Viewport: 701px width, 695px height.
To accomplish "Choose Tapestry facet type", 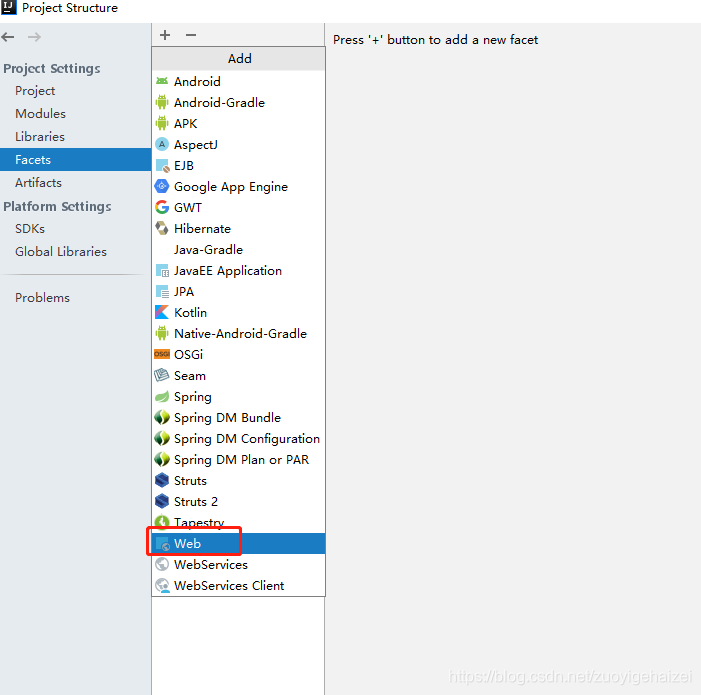I will tap(239, 522).
